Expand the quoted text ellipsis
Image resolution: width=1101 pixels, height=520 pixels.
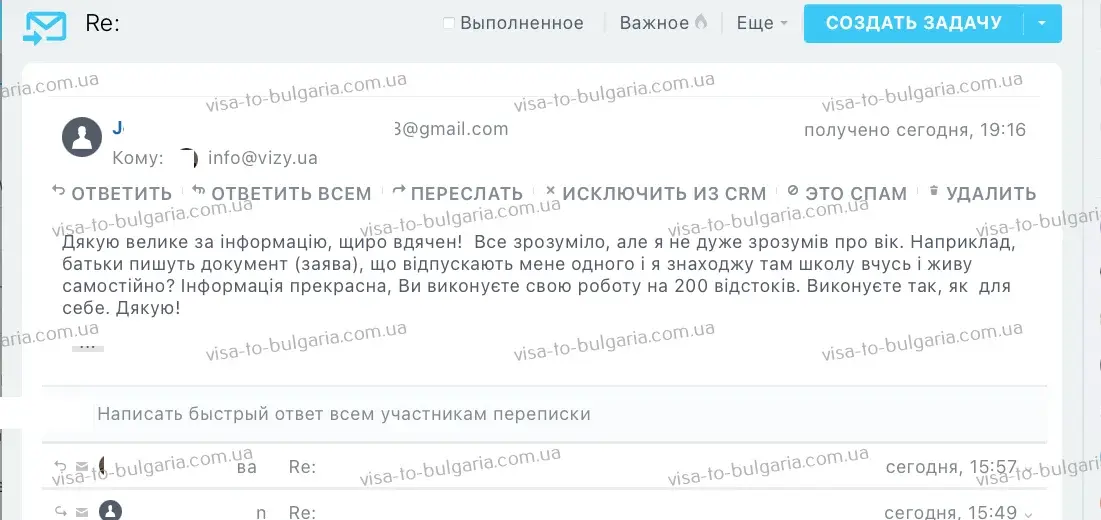point(87,346)
